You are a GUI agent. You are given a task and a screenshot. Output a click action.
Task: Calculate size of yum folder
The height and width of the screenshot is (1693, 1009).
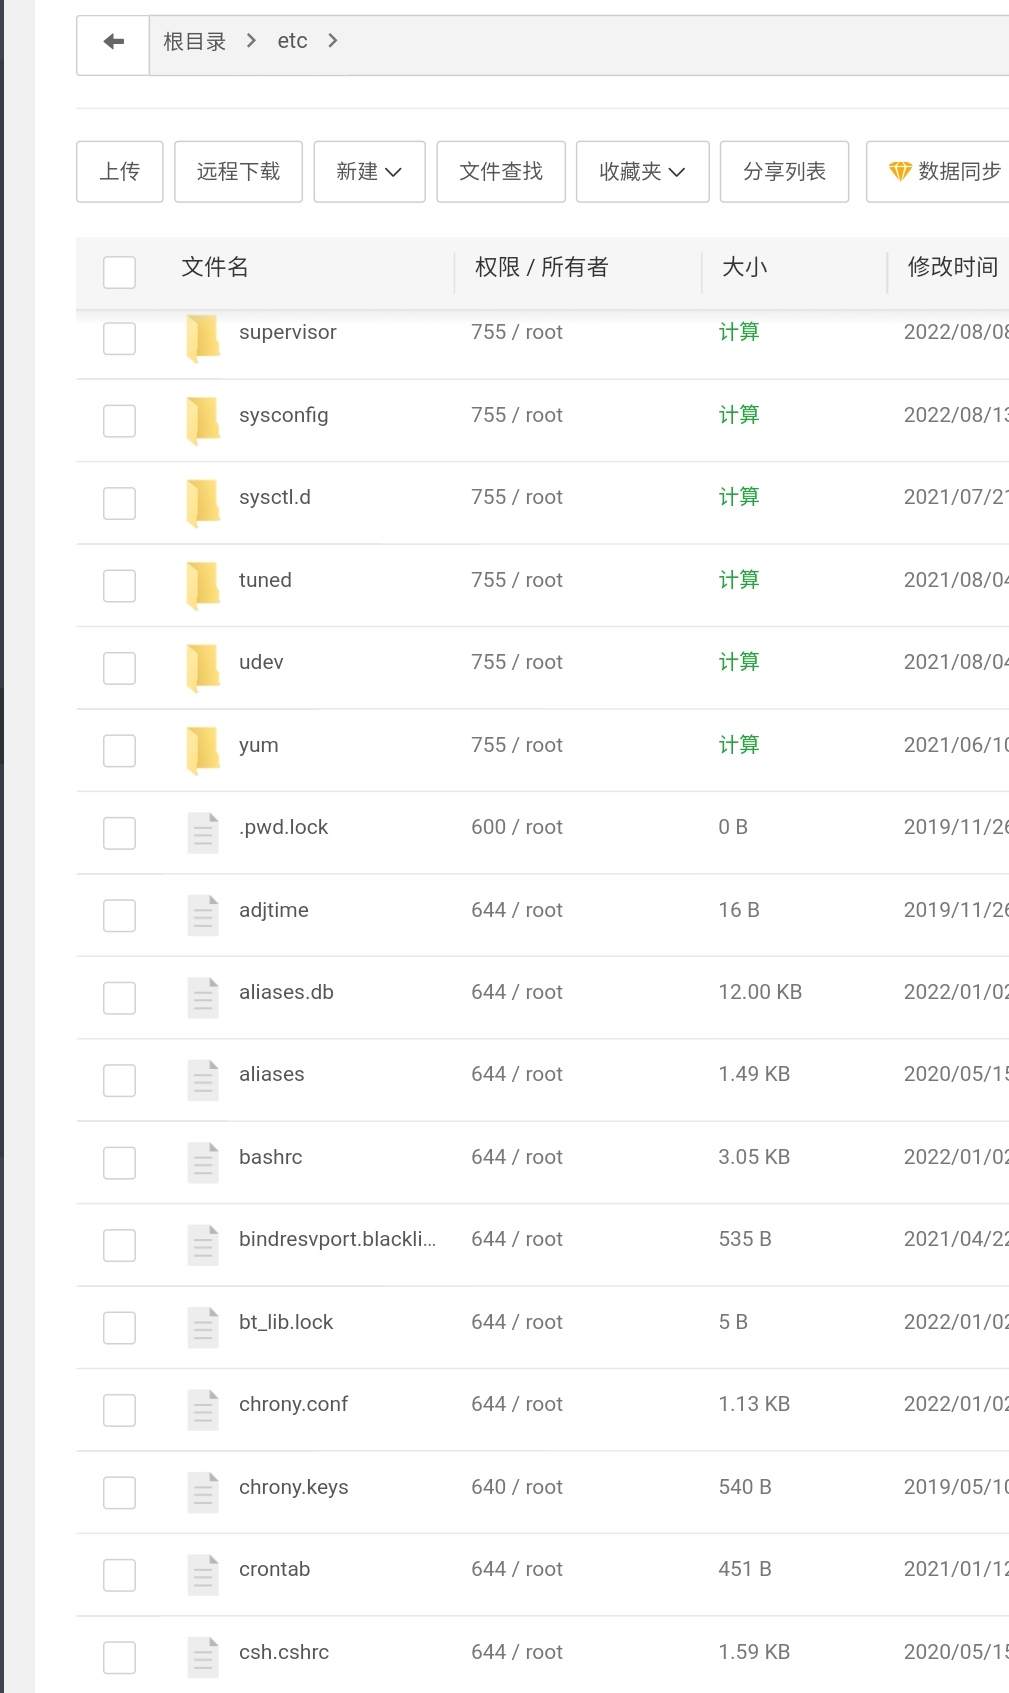click(739, 745)
